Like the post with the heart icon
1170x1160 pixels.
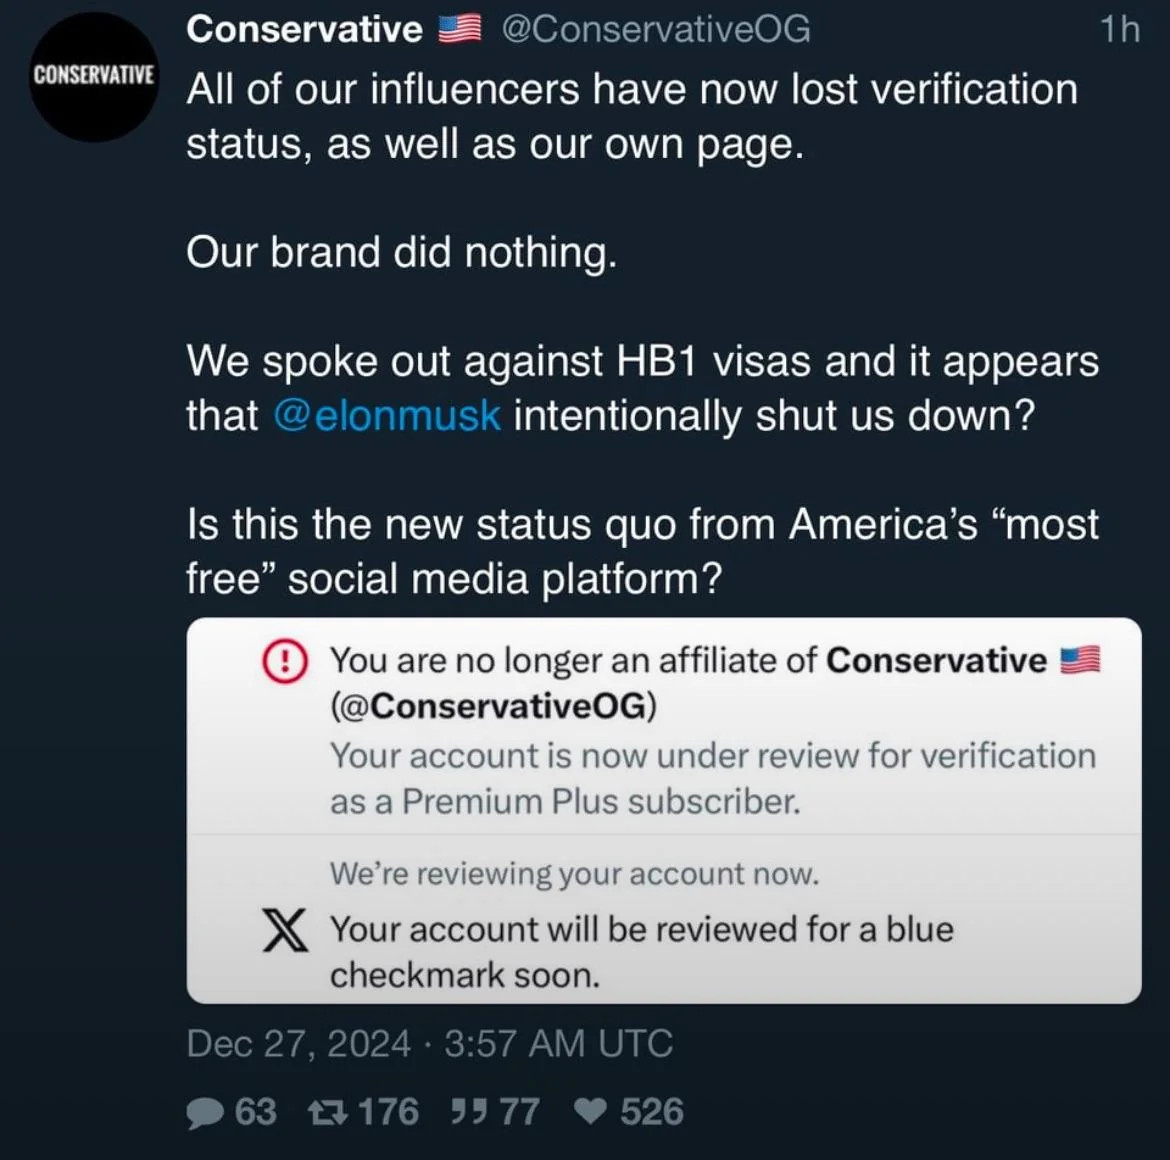click(591, 1112)
